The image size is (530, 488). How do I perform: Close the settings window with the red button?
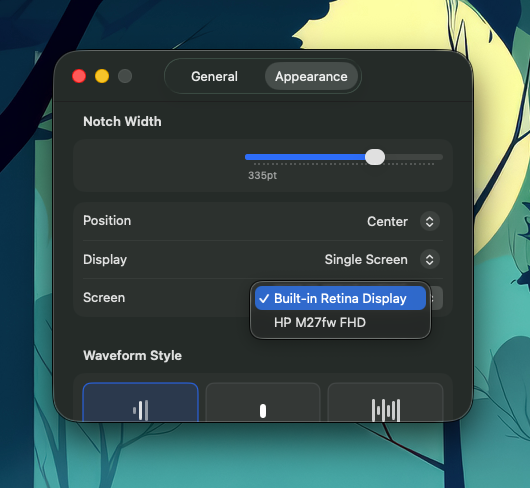[79, 76]
